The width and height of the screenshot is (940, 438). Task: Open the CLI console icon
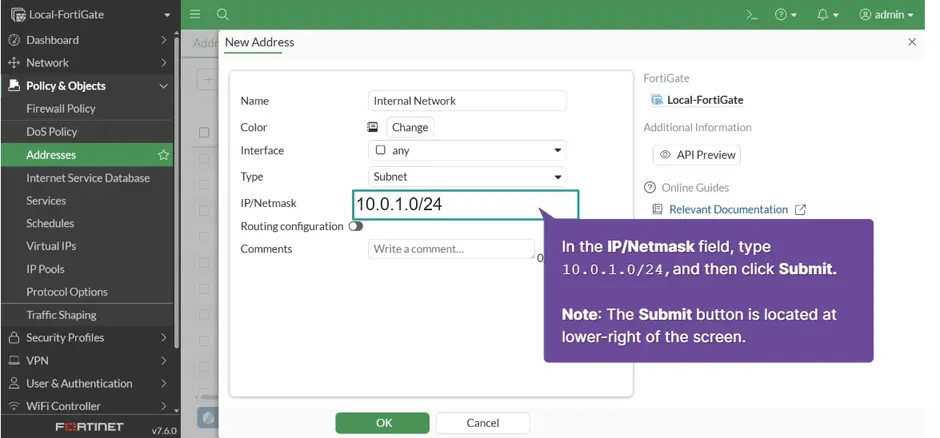coord(752,15)
